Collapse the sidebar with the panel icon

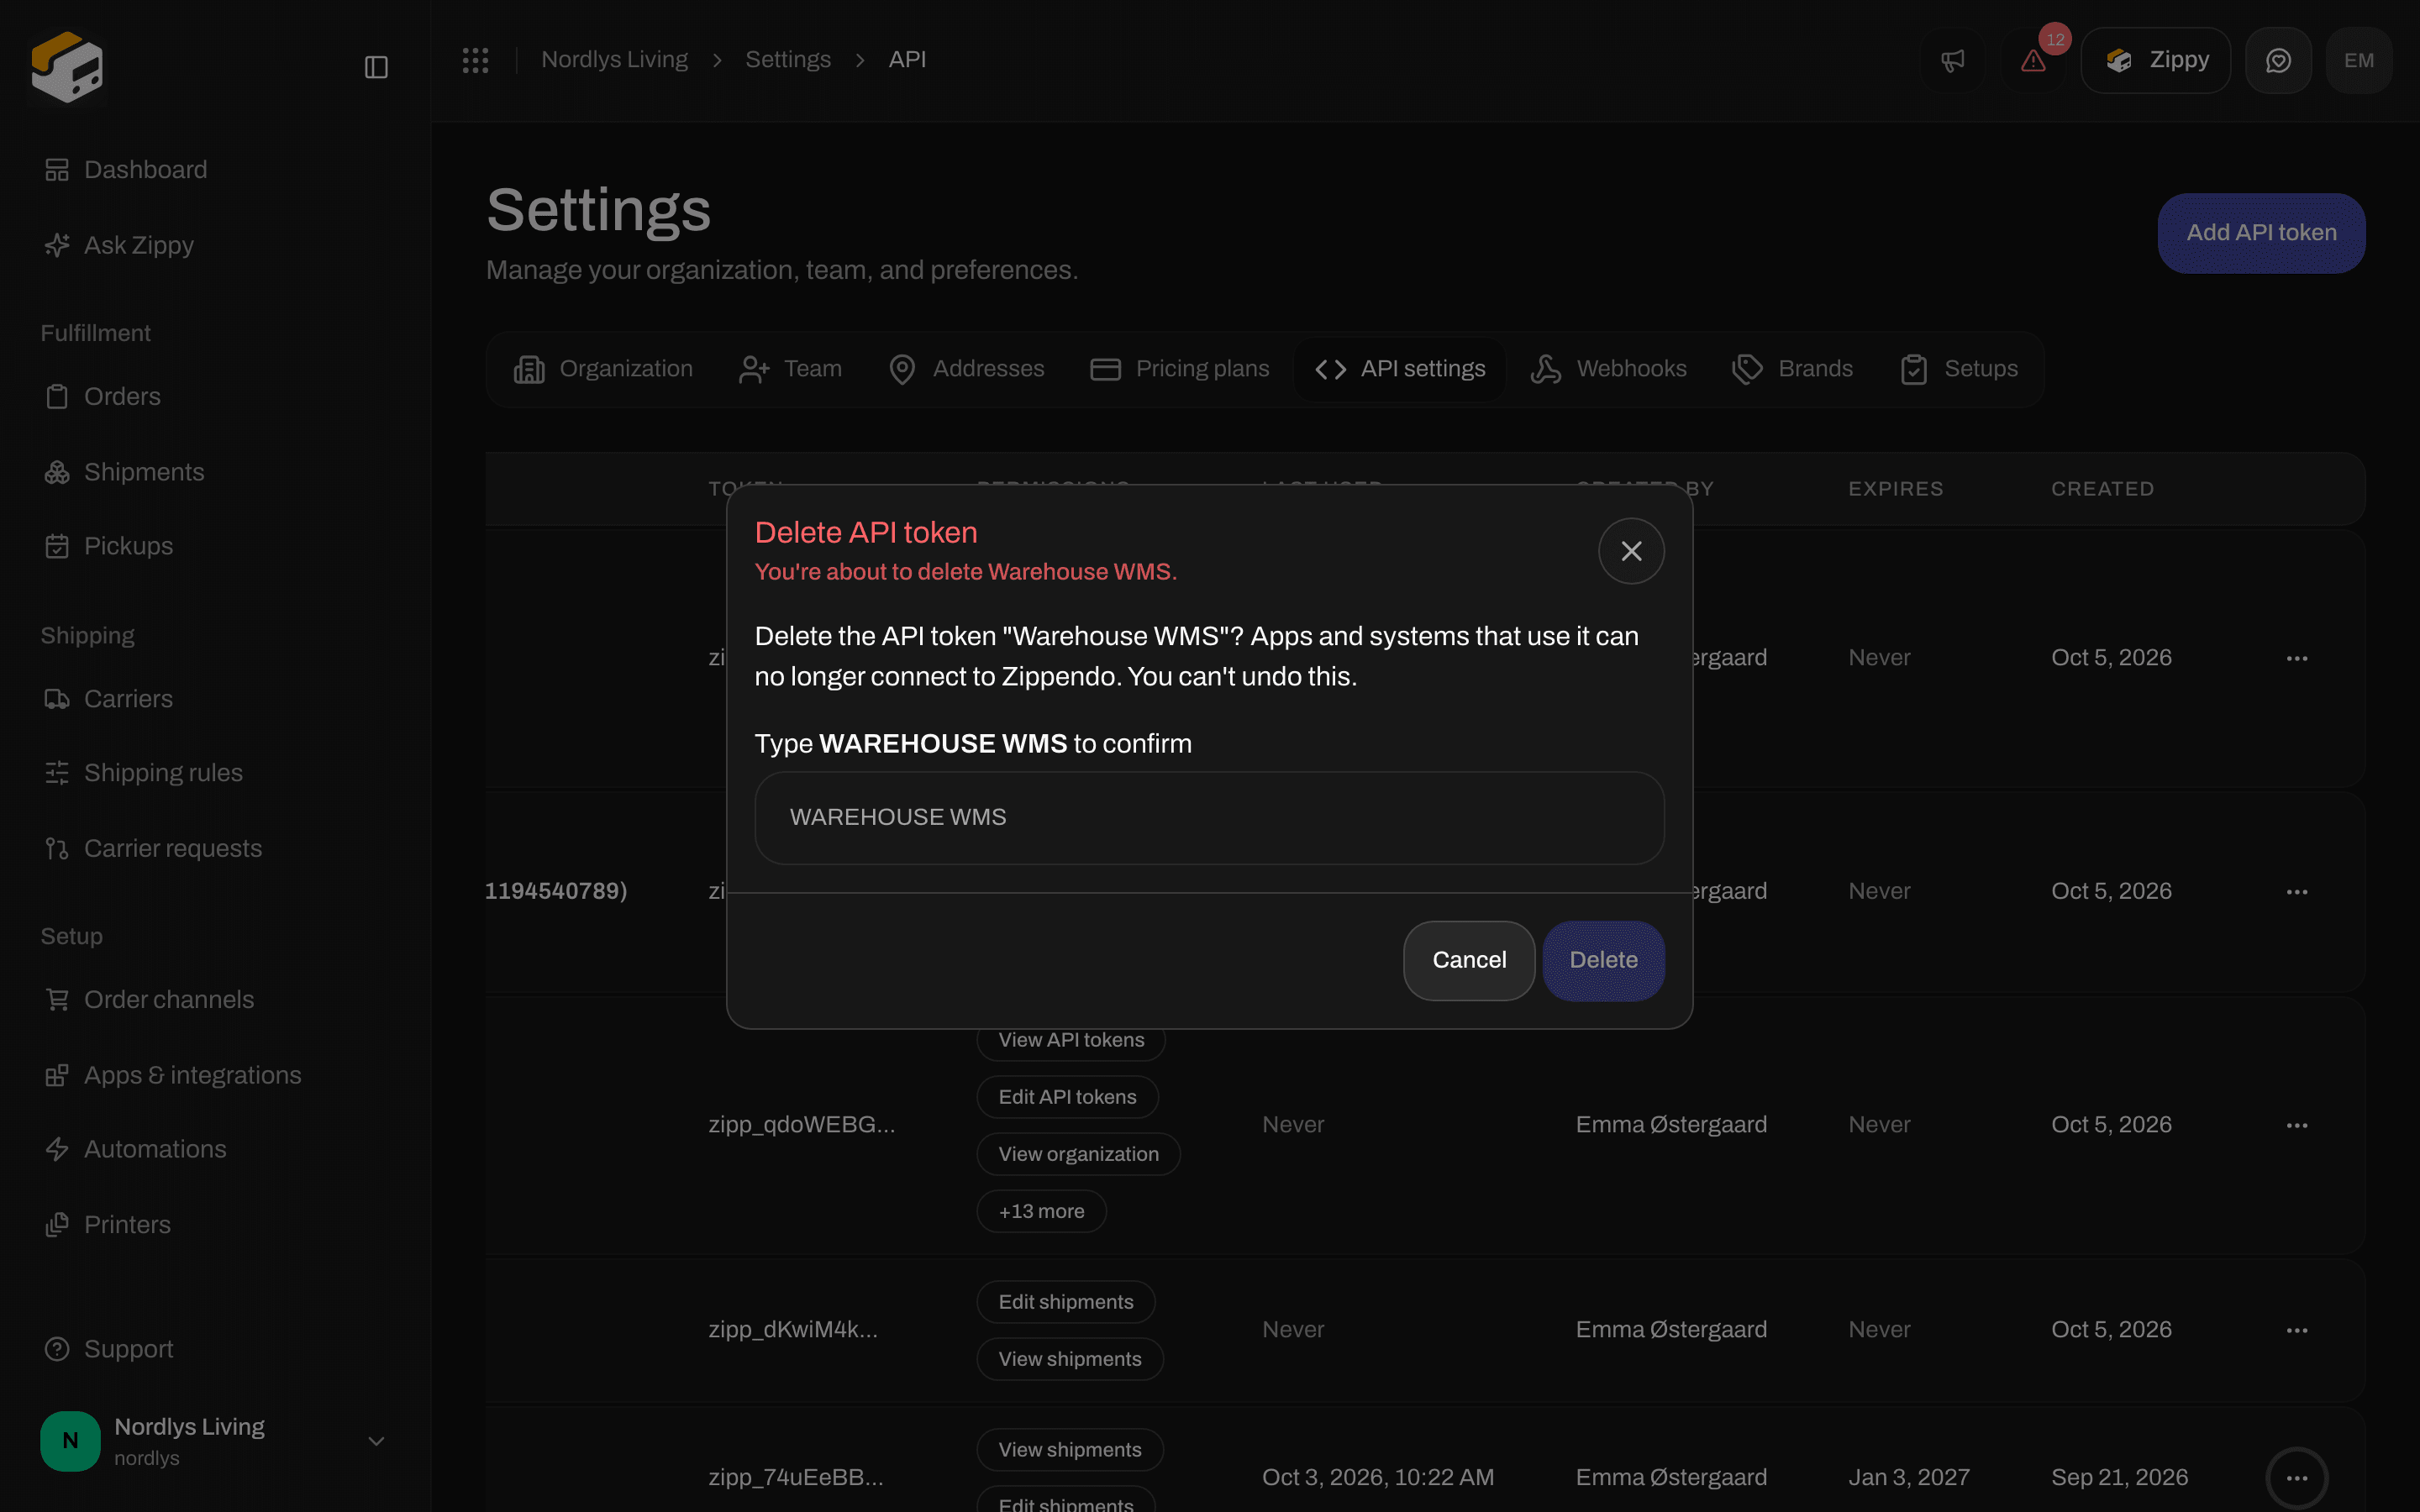(376, 67)
